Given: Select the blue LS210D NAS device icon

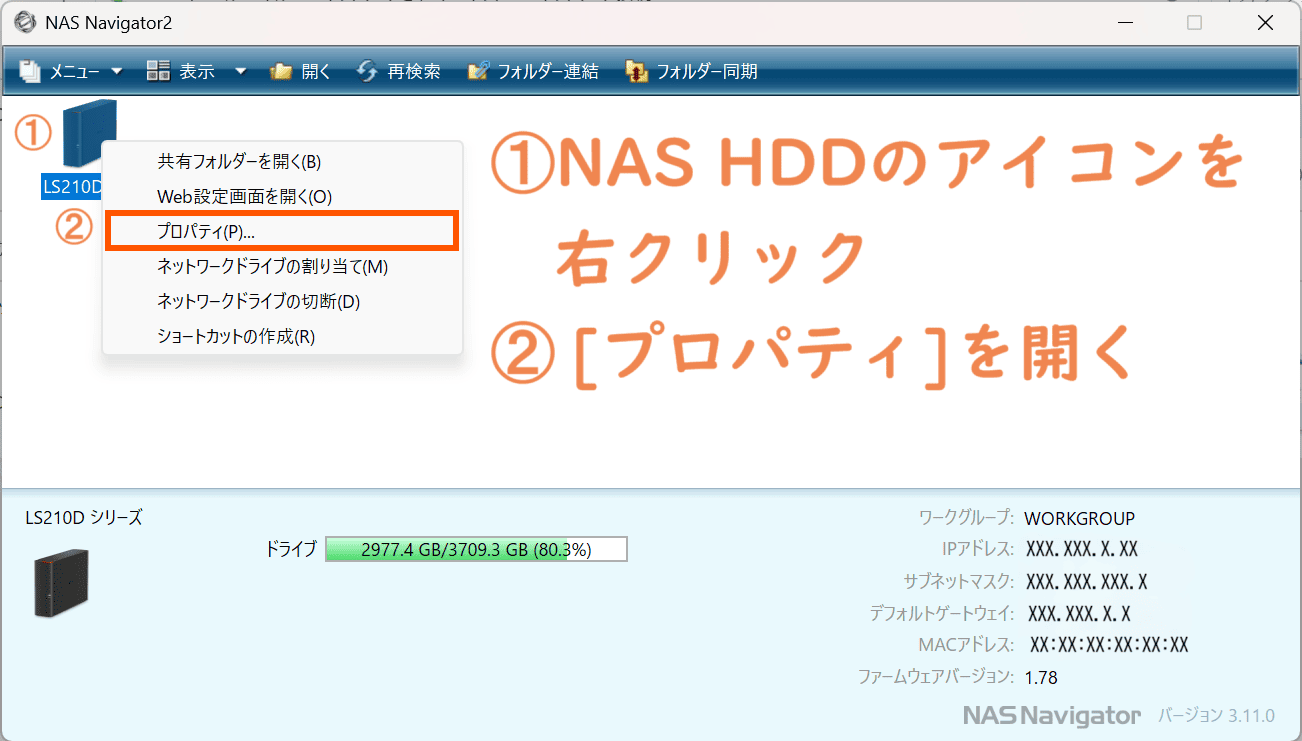Looking at the screenshot, I should [89, 134].
